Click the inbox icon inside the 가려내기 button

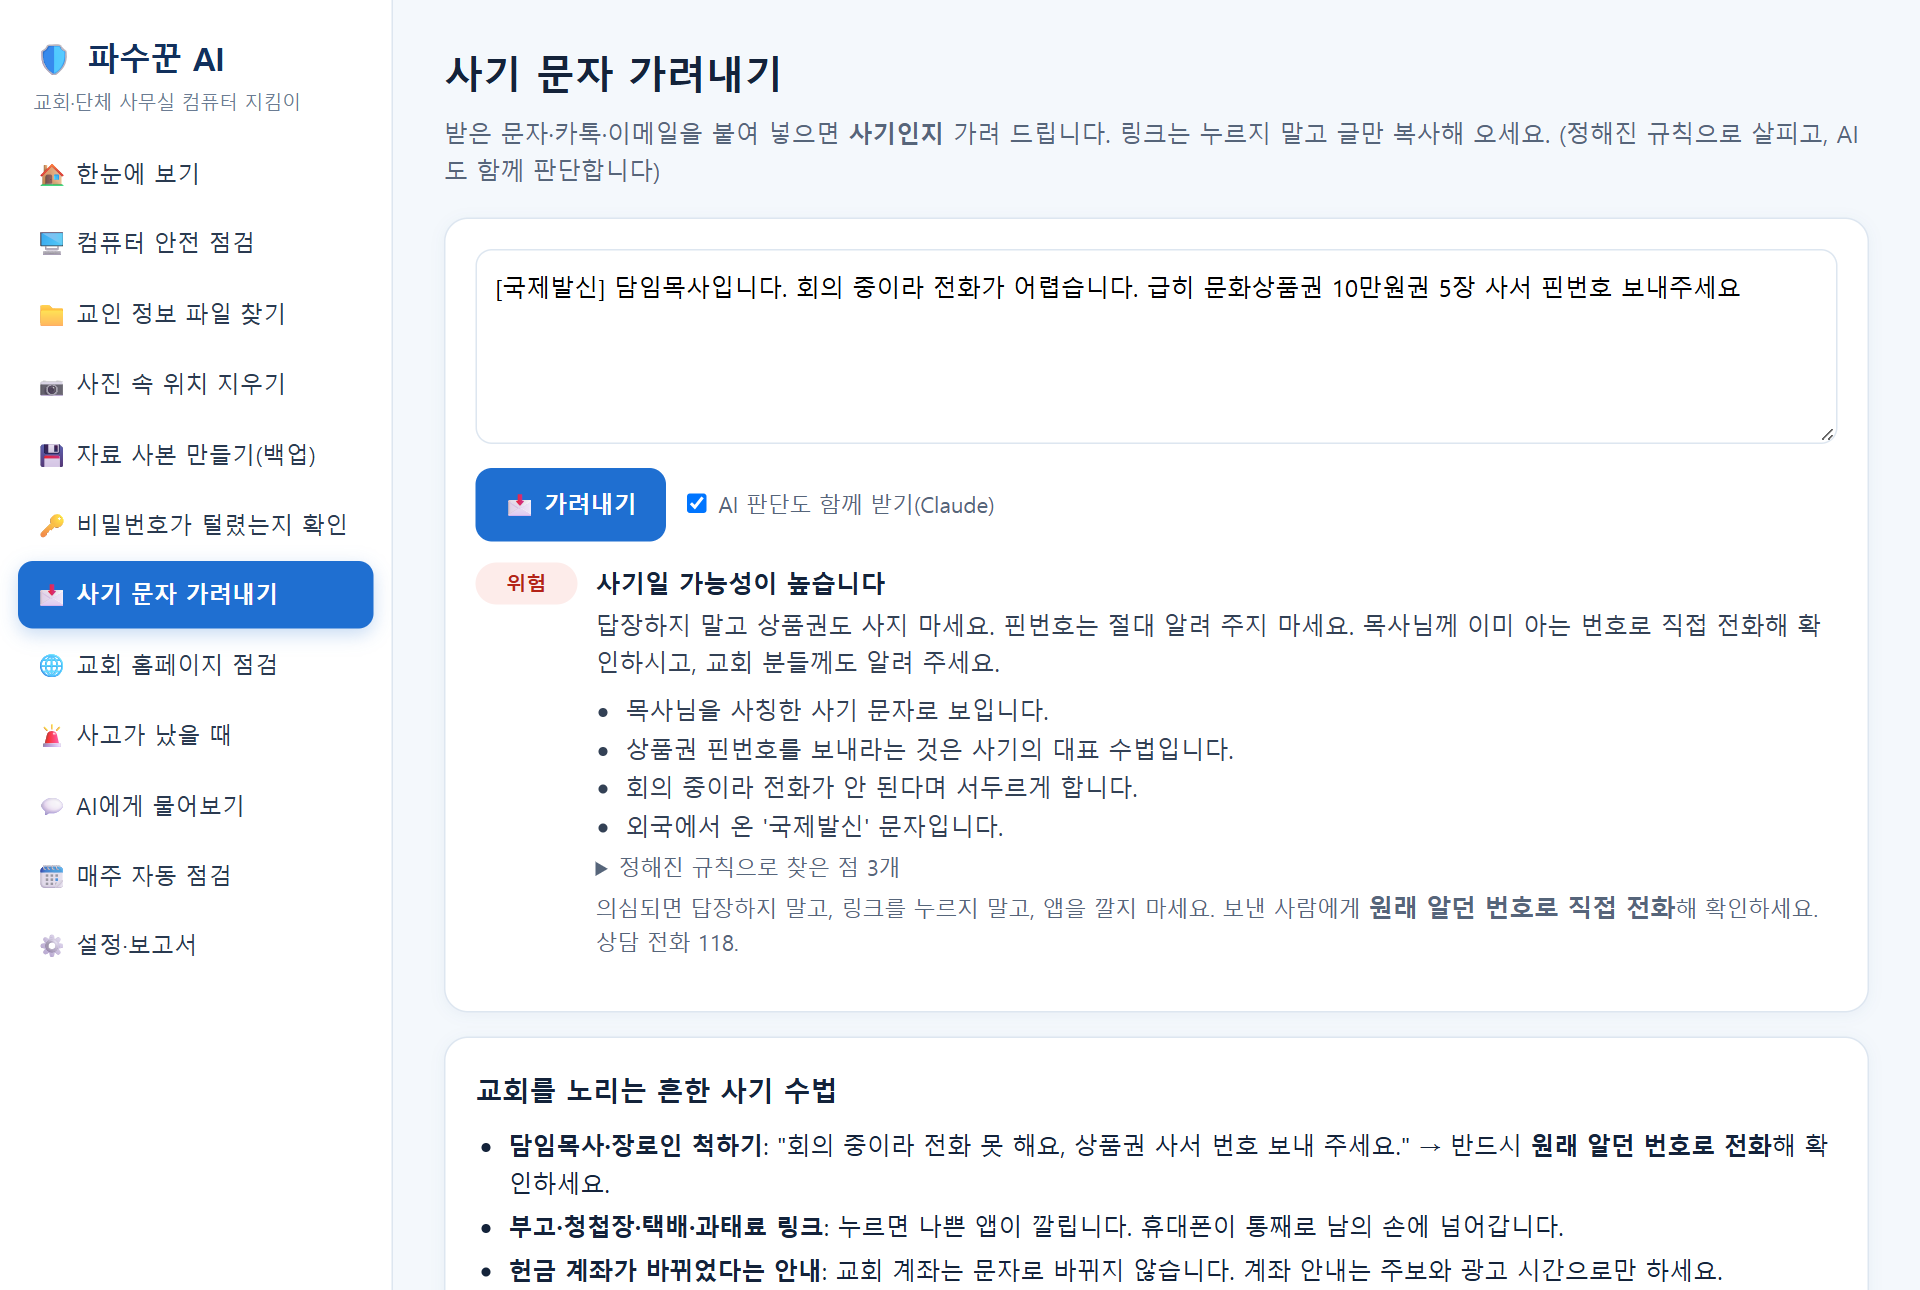click(x=519, y=505)
